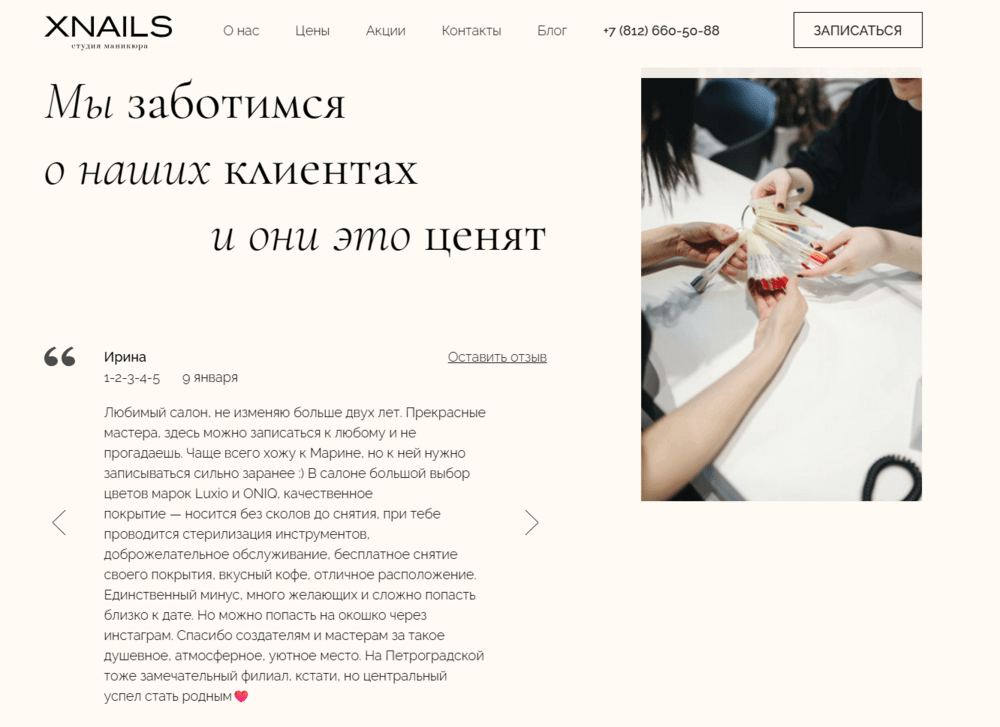The image size is (1000, 727).
Task: Select reviewer name Ирина
Action: pos(125,357)
